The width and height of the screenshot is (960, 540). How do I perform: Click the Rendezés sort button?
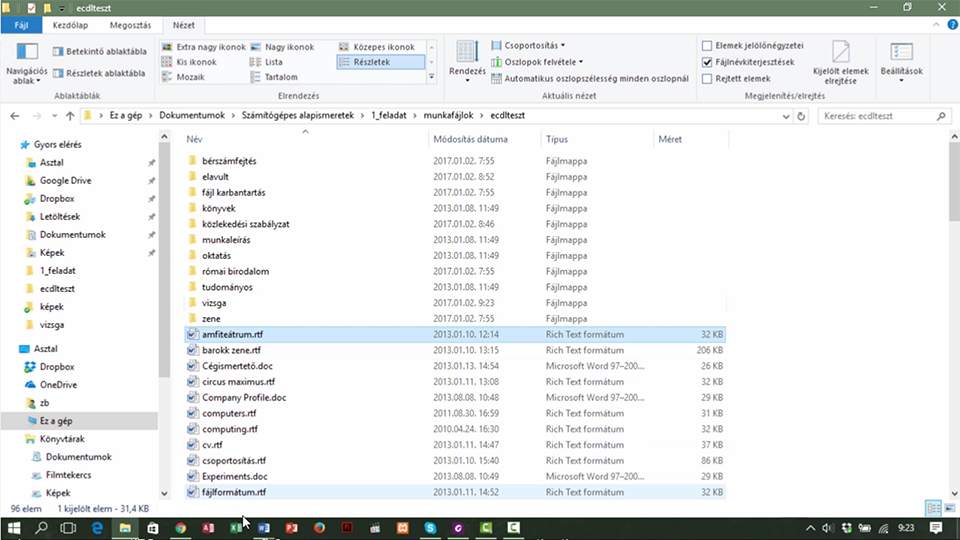point(467,62)
